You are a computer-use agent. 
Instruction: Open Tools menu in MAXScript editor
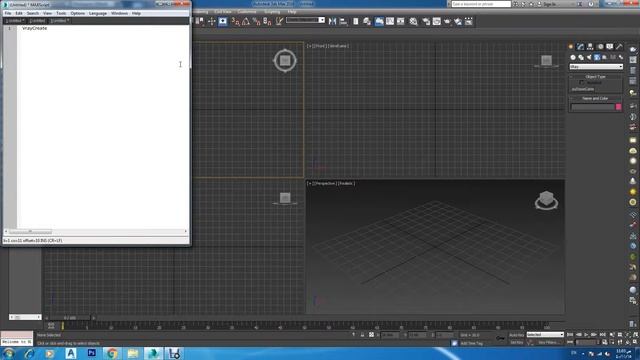[61, 13]
